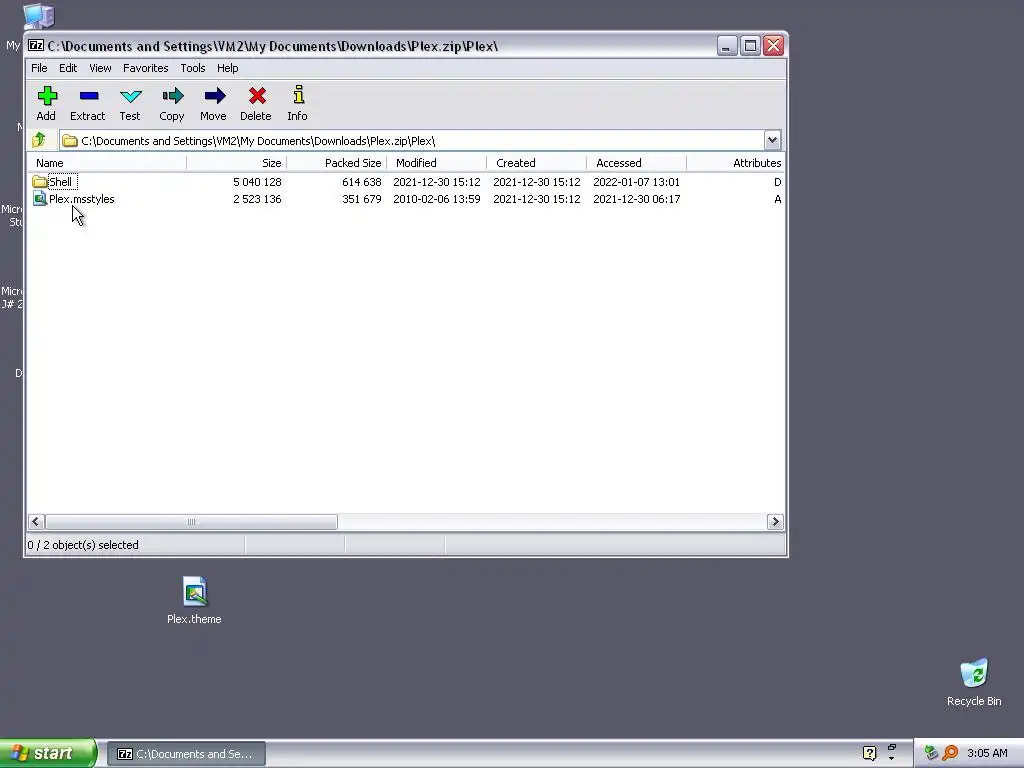Click the help question tray icon

[869, 753]
